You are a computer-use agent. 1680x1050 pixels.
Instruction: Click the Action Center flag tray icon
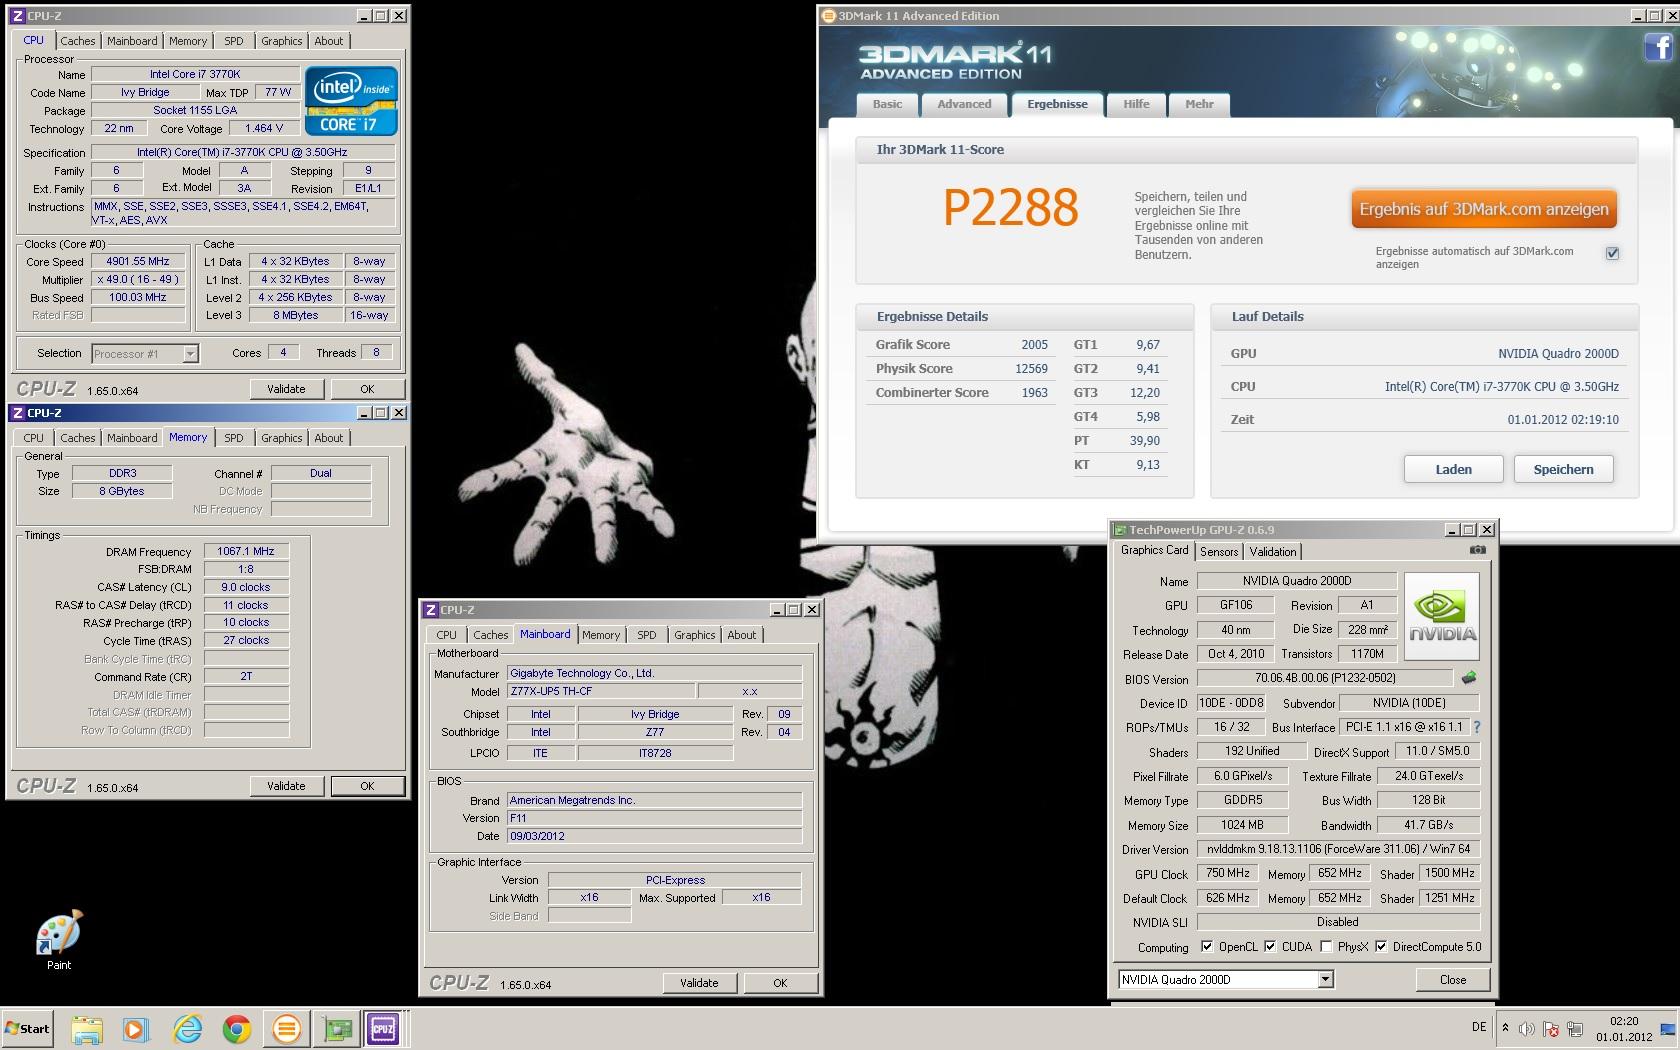(x=1551, y=1029)
